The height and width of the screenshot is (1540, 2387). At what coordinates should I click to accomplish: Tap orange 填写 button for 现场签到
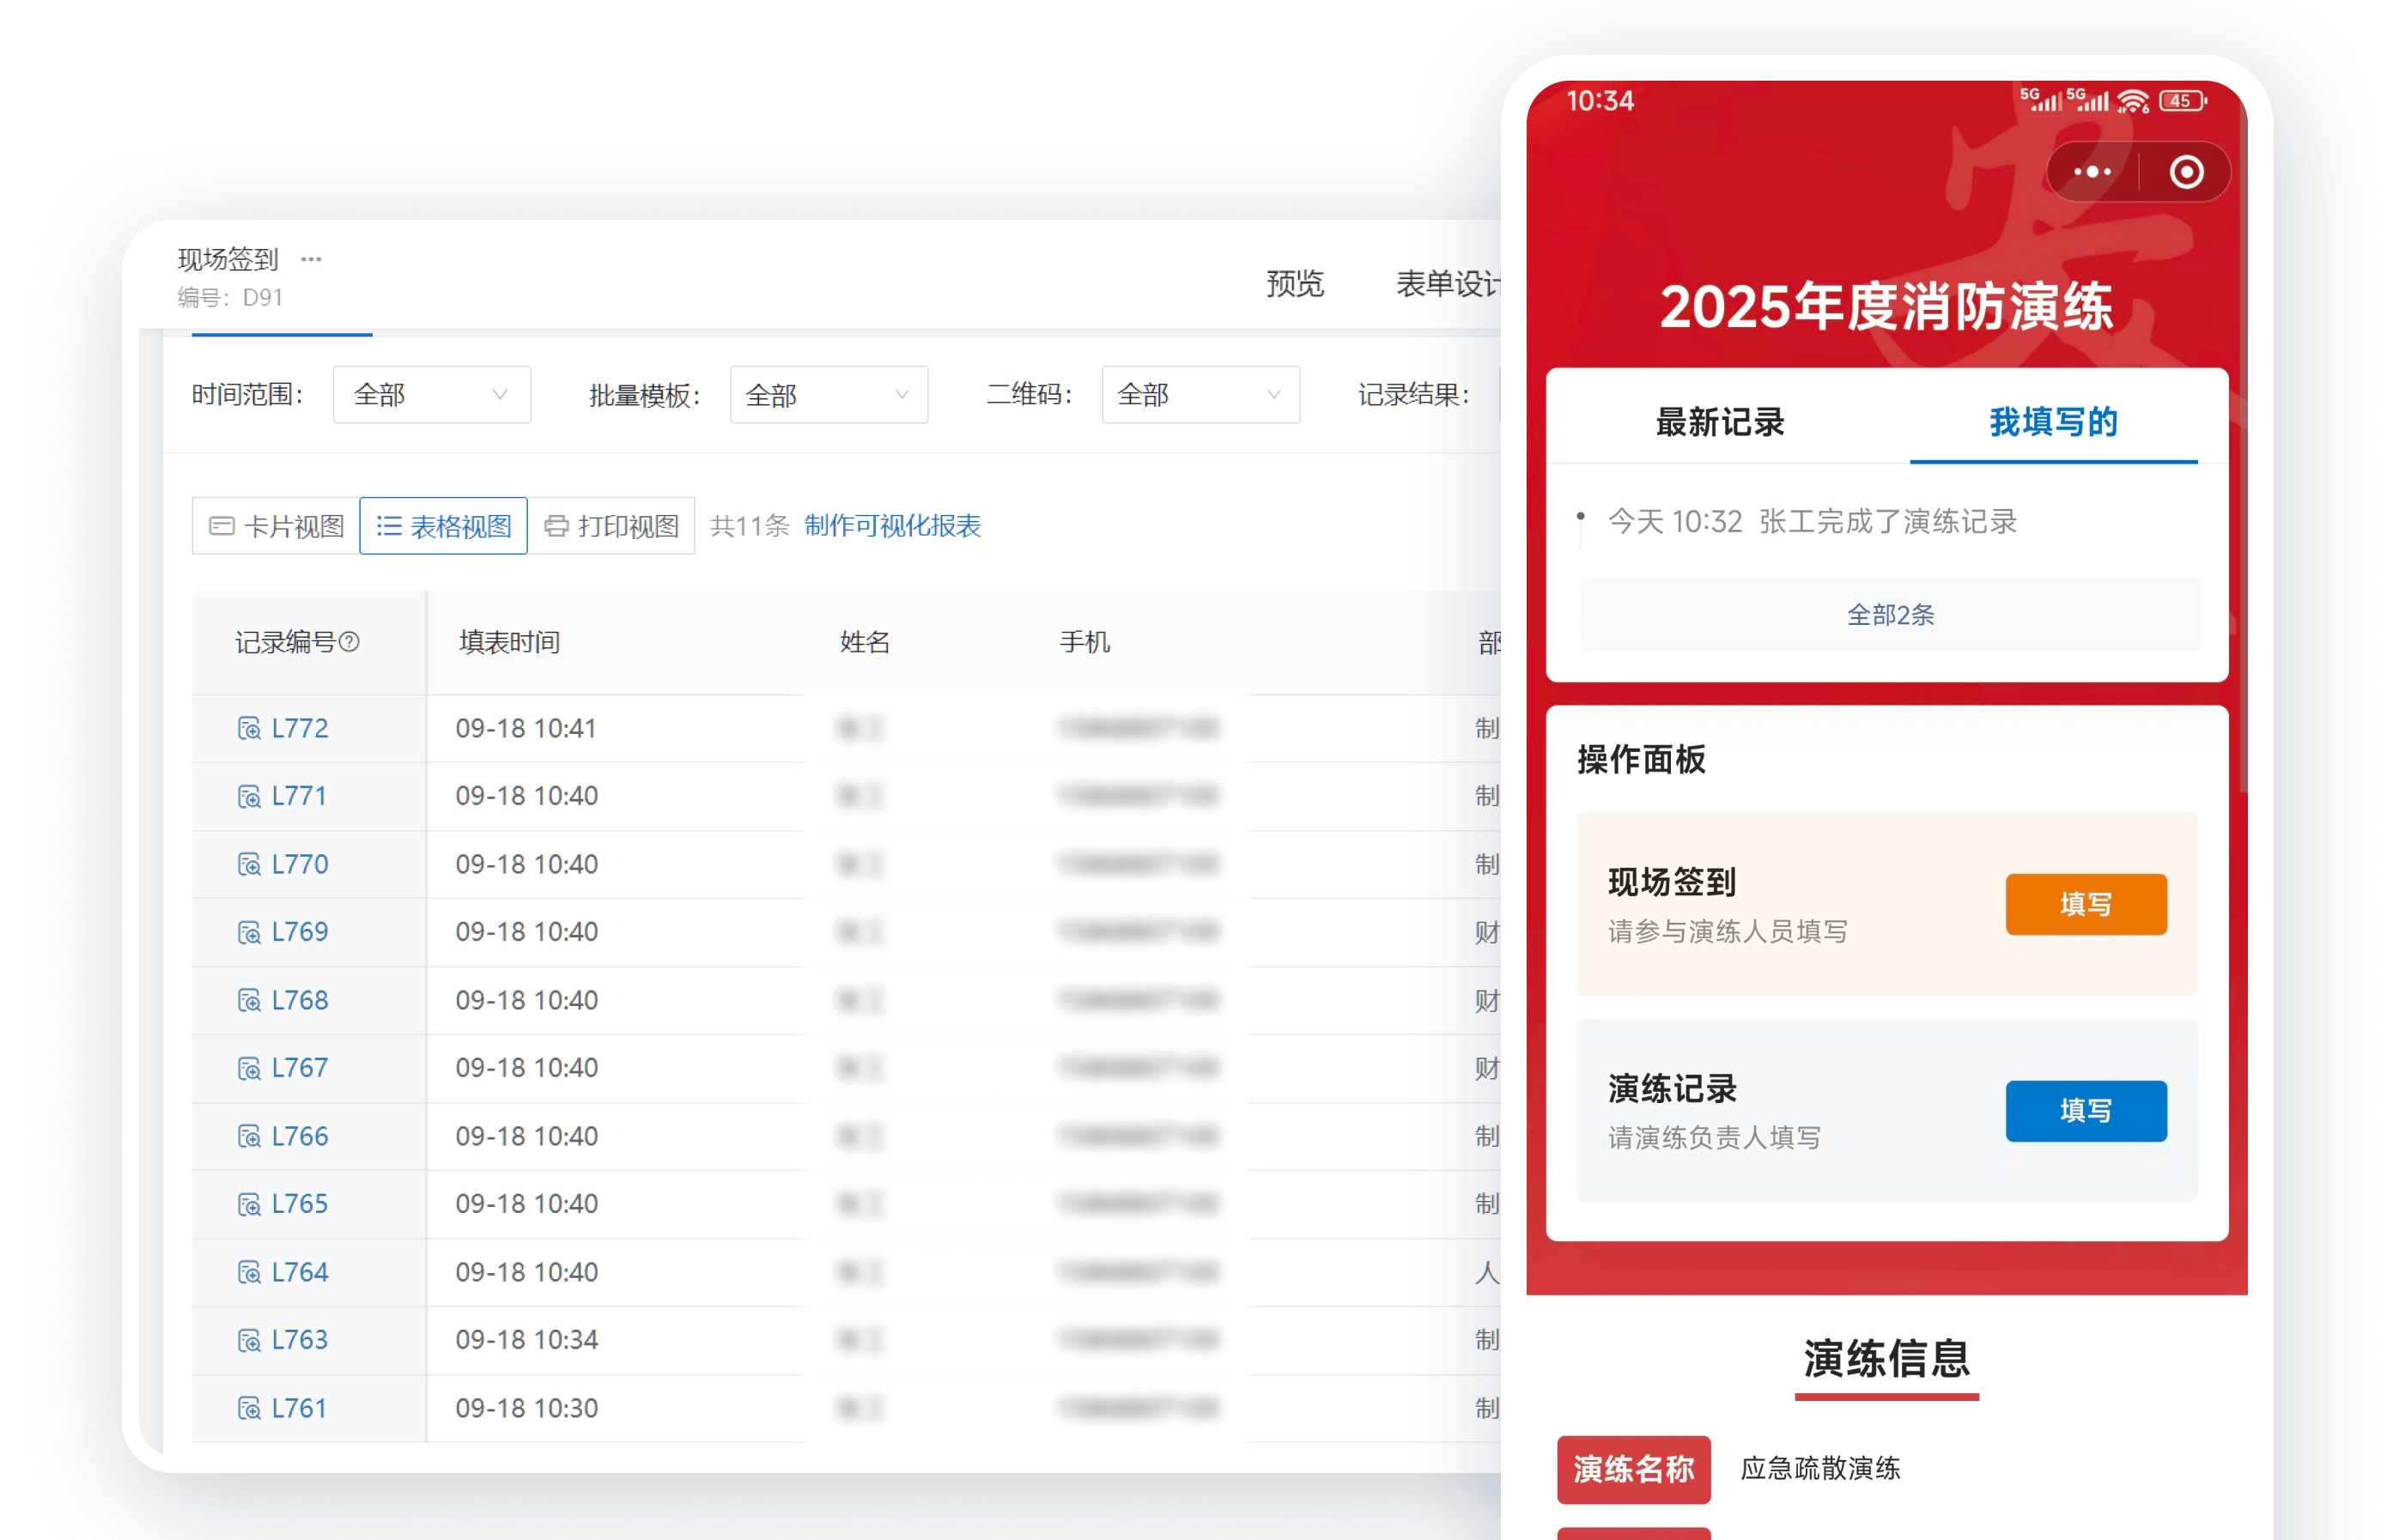[2086, 904]
